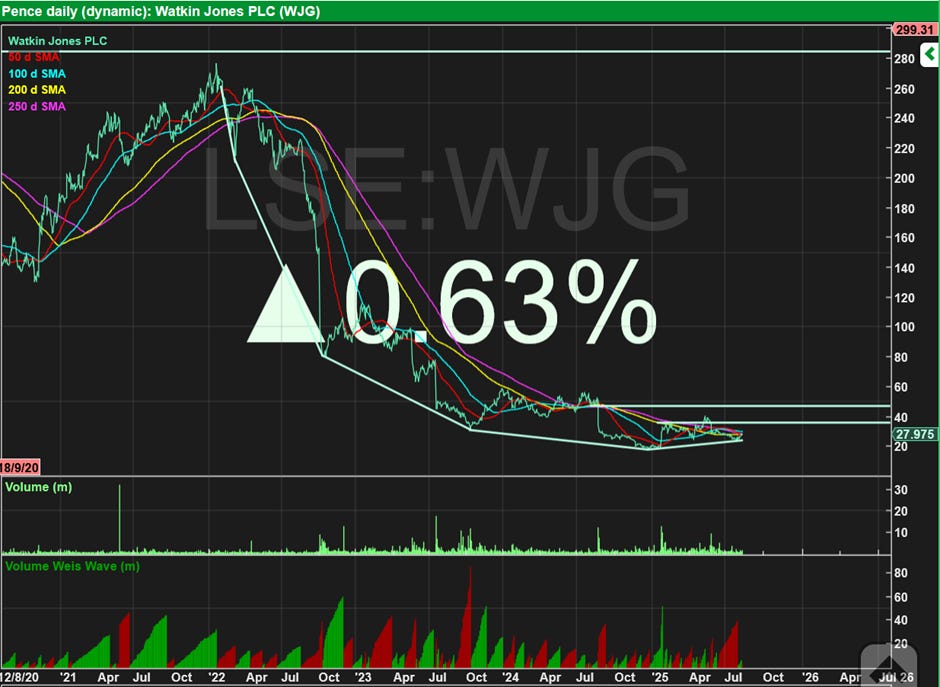Viewport: 940px width, 687px height.
Task: Select the 'Watkin Jones PLC' legend label
Action: point(58,41)
